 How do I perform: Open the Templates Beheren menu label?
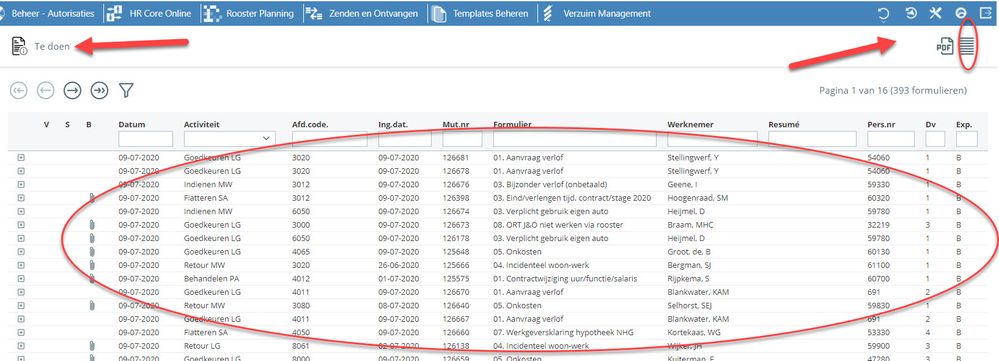[491, 13]
